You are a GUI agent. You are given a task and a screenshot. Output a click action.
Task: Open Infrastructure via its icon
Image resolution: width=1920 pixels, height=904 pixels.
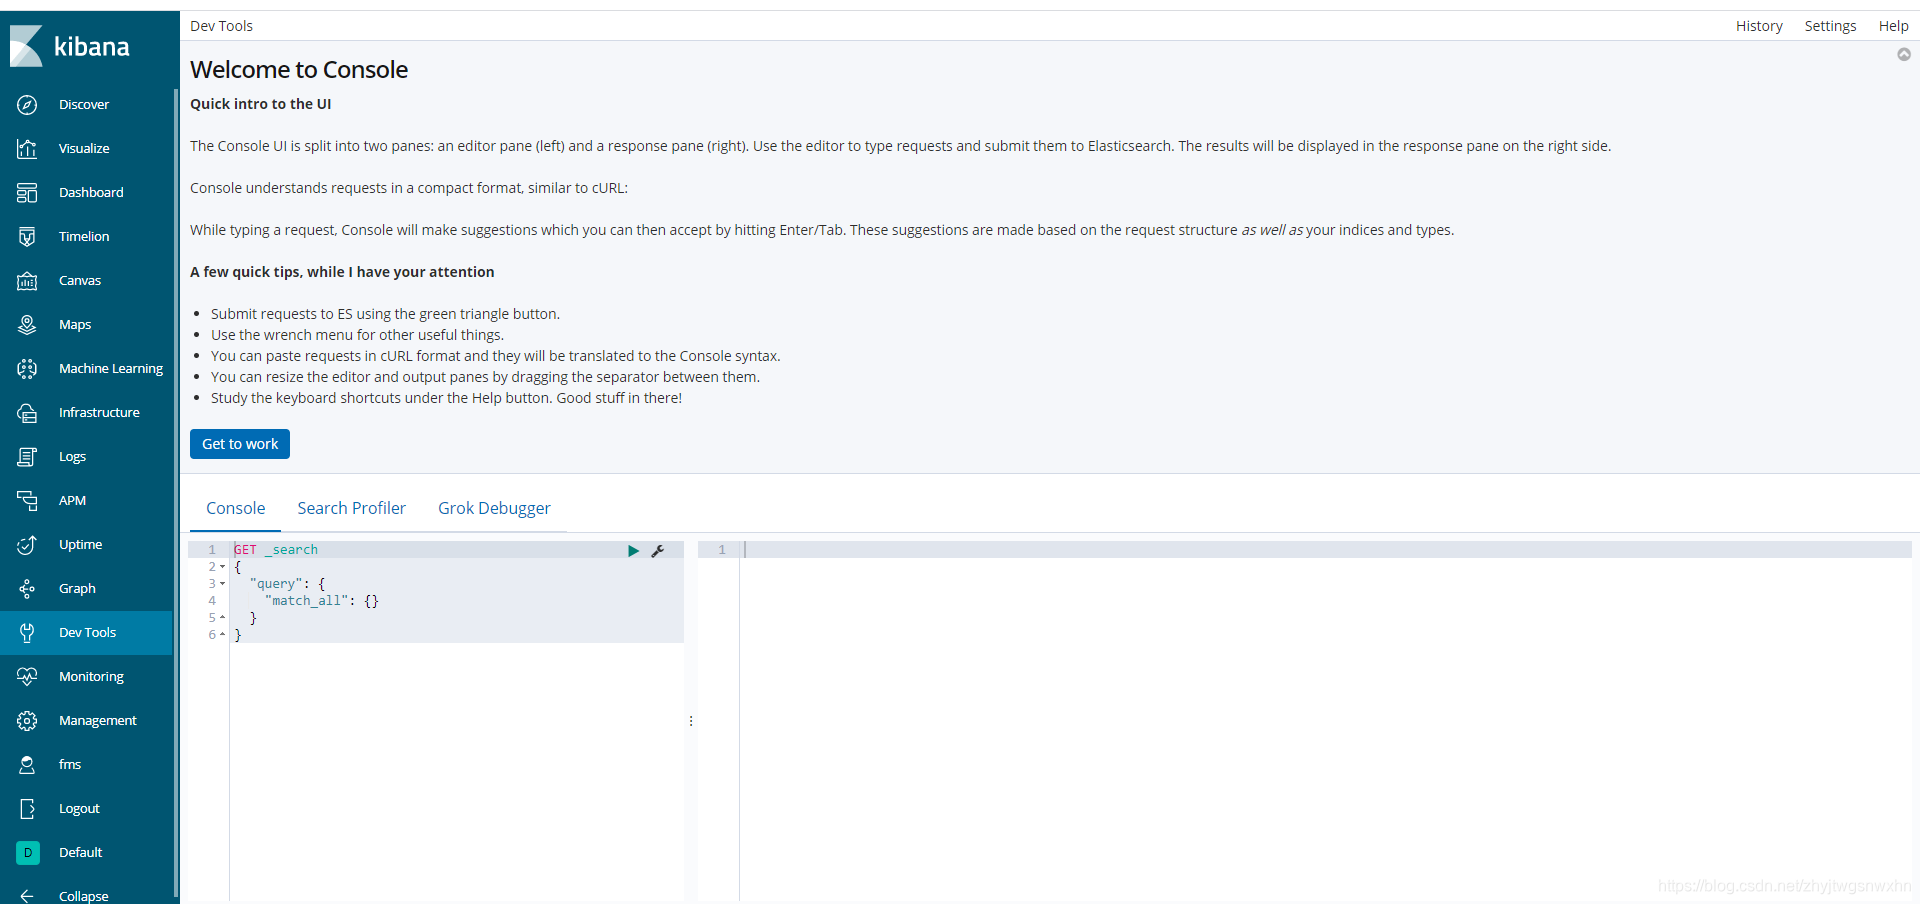pos(27,413)
